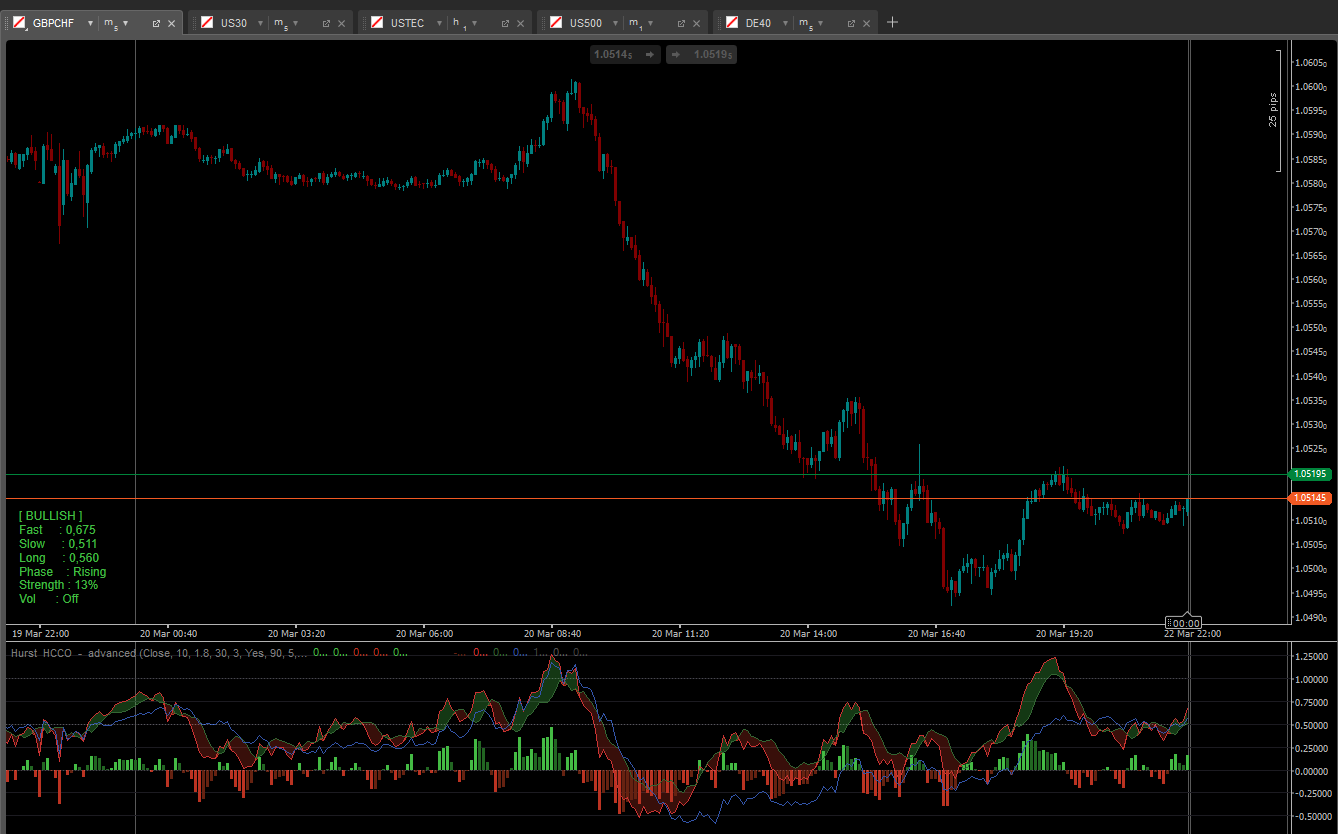
Task: Expand the US500 symbol dropdown arrow
Action: tap(613, 23)
